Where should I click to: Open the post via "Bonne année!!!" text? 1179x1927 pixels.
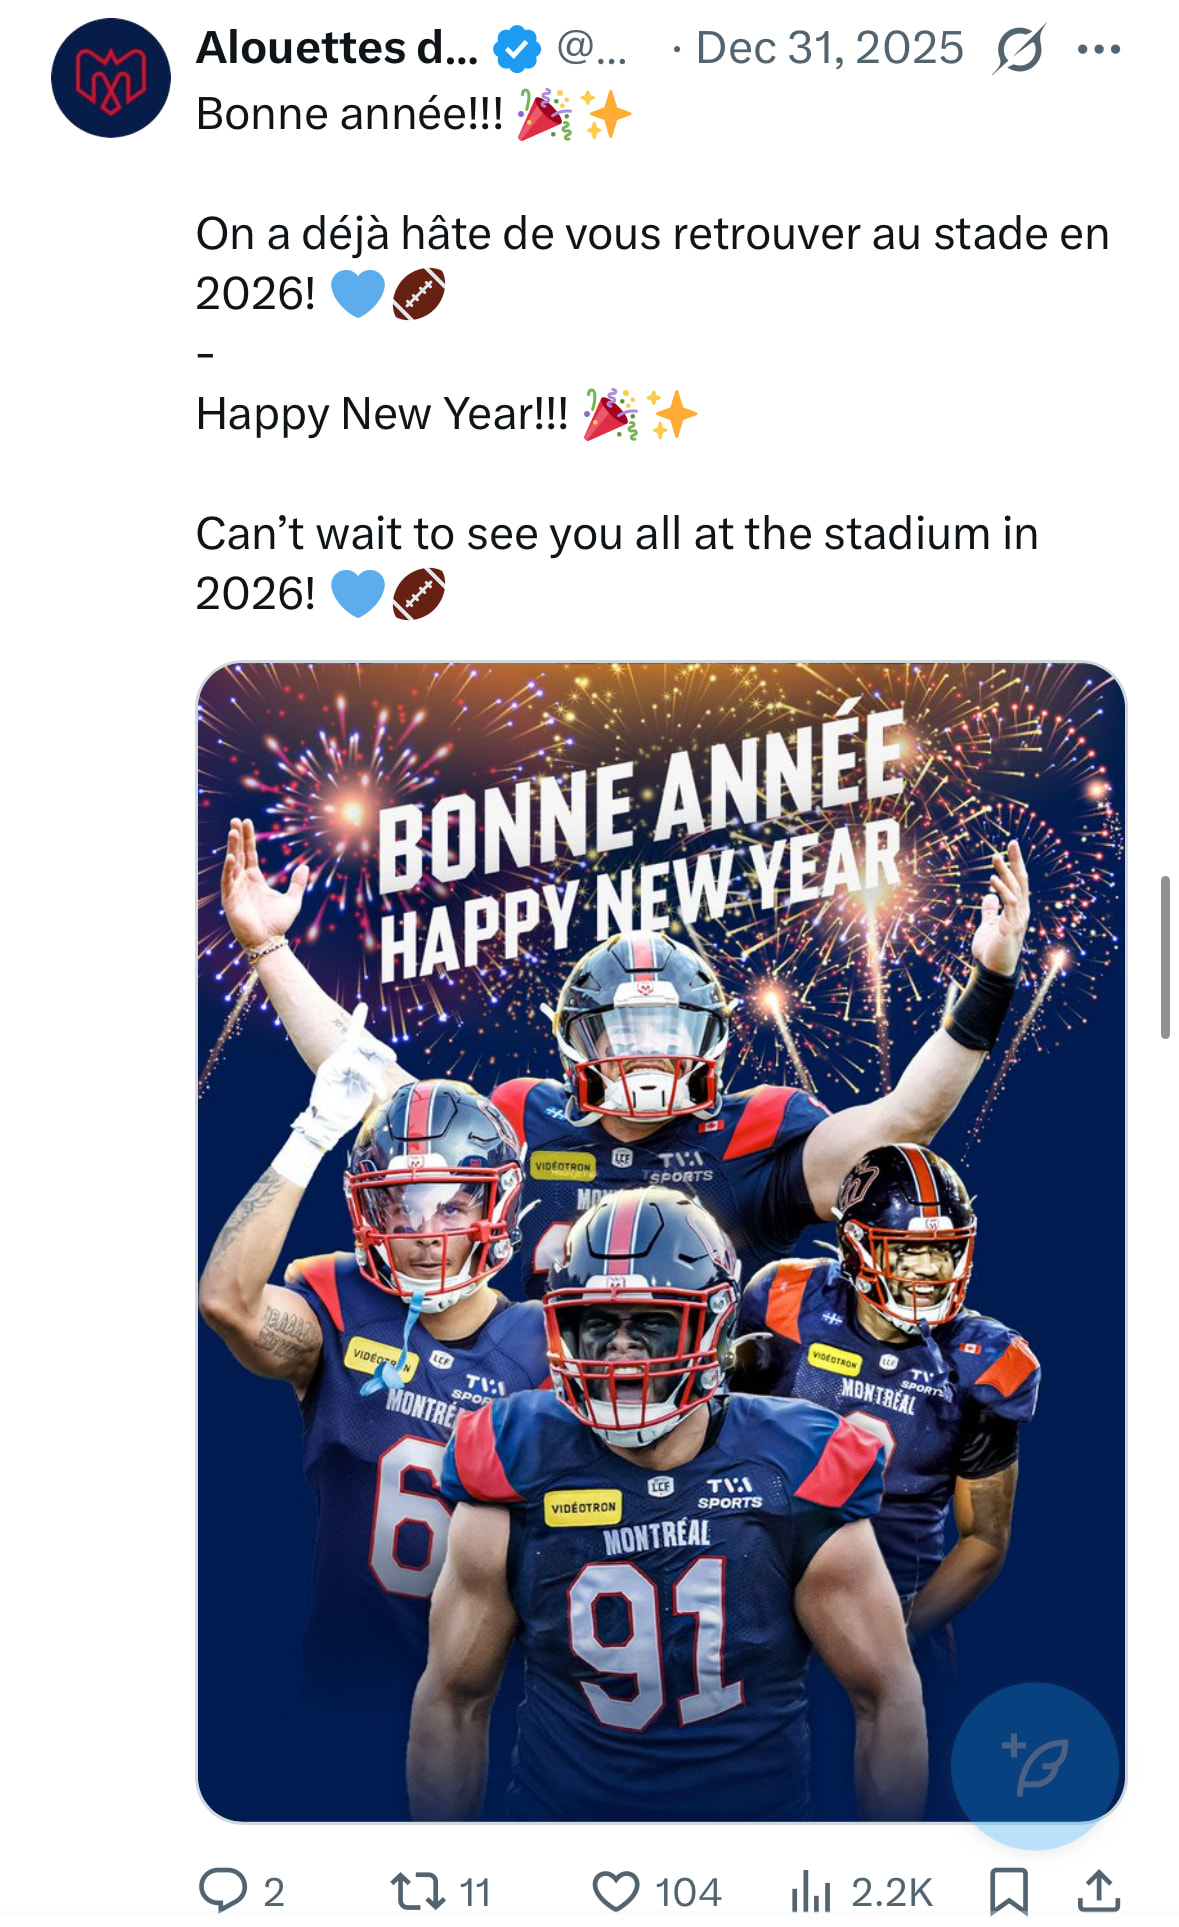coord(350,114)
